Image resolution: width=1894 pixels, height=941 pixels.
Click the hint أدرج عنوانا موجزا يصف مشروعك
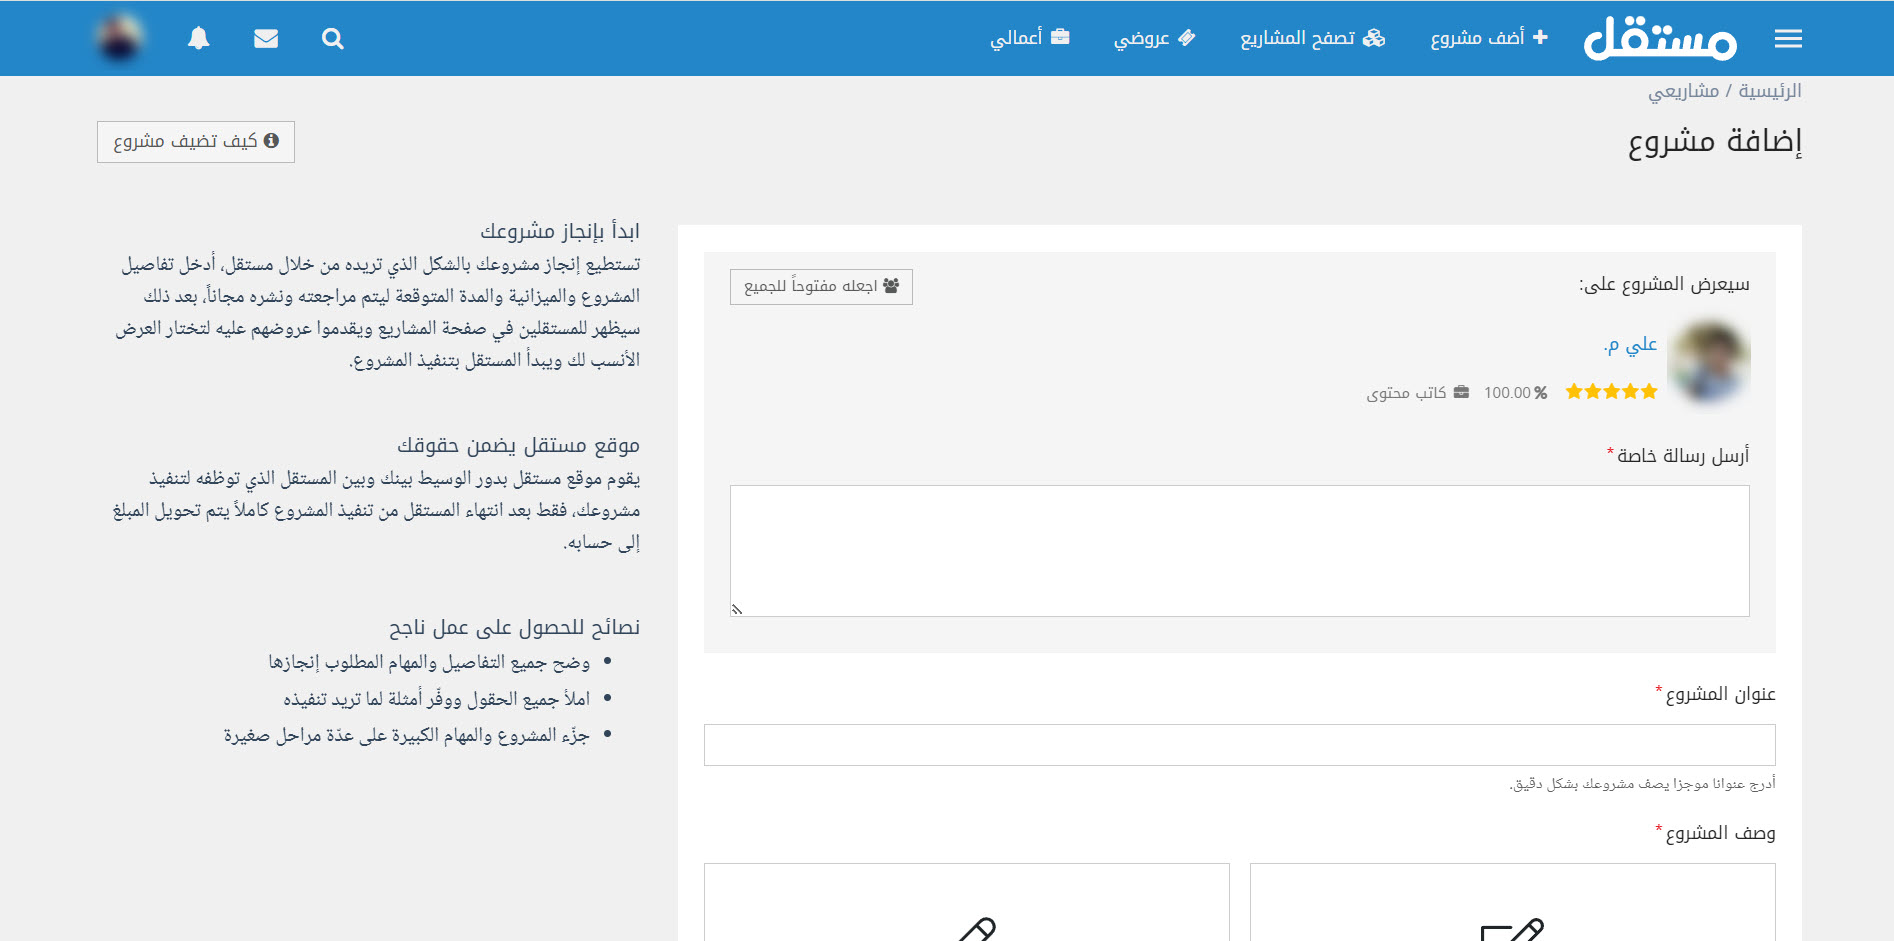coord(1642,784)
